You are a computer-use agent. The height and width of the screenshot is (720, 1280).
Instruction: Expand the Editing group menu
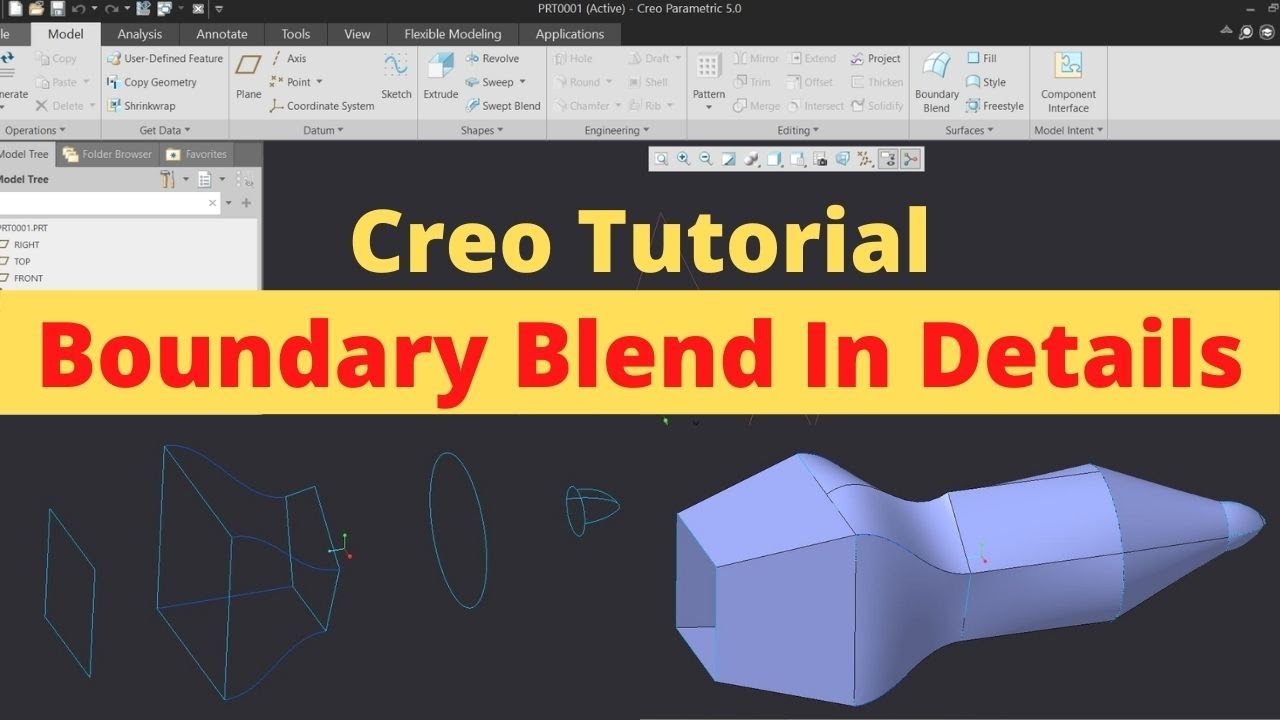click(798, 130)
